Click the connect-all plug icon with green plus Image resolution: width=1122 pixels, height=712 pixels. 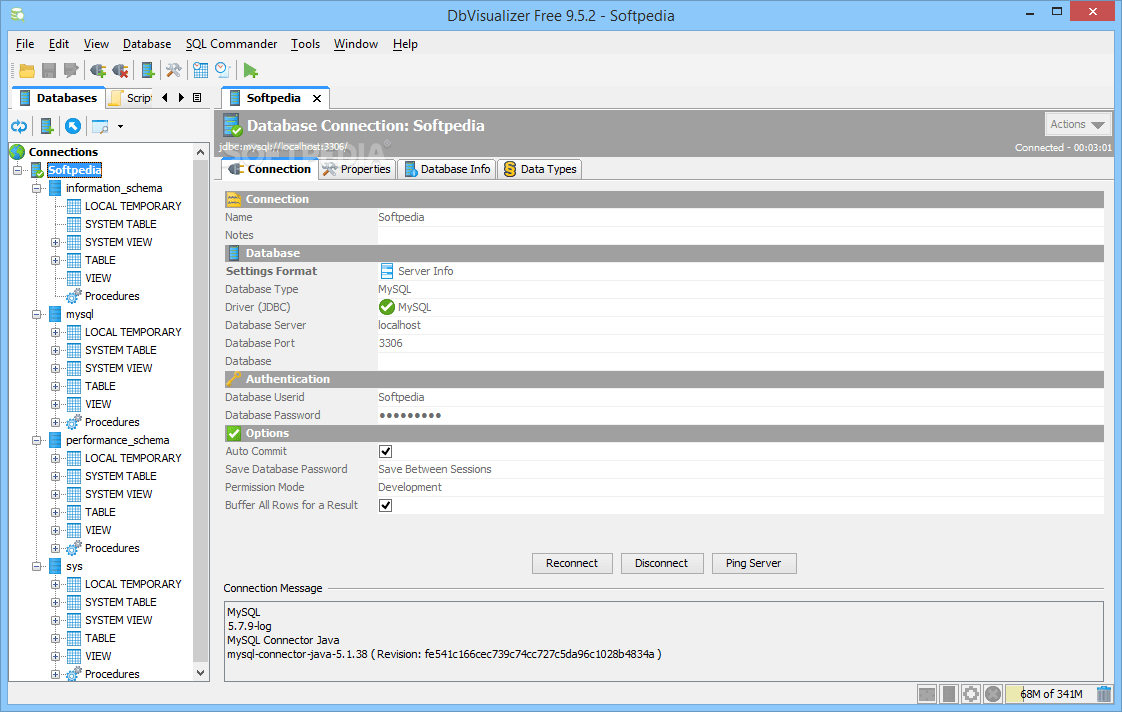(98, 70)
